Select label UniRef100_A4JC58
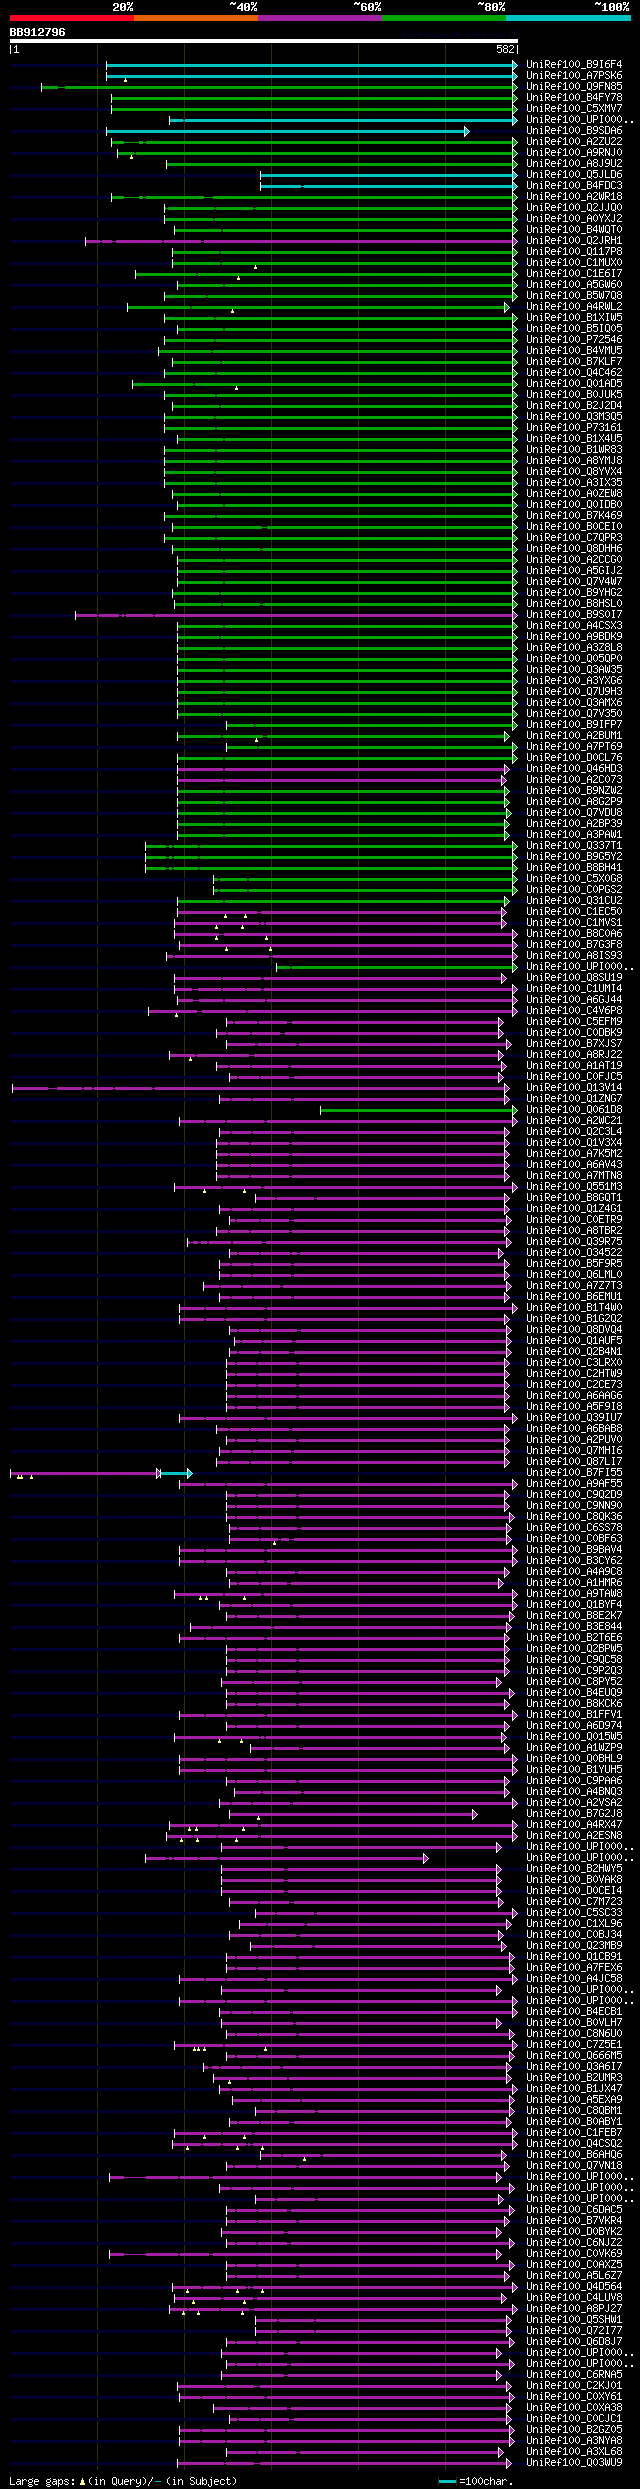Image resolution: width=640 pixels, height=2489 pixels. [574, 1979]
